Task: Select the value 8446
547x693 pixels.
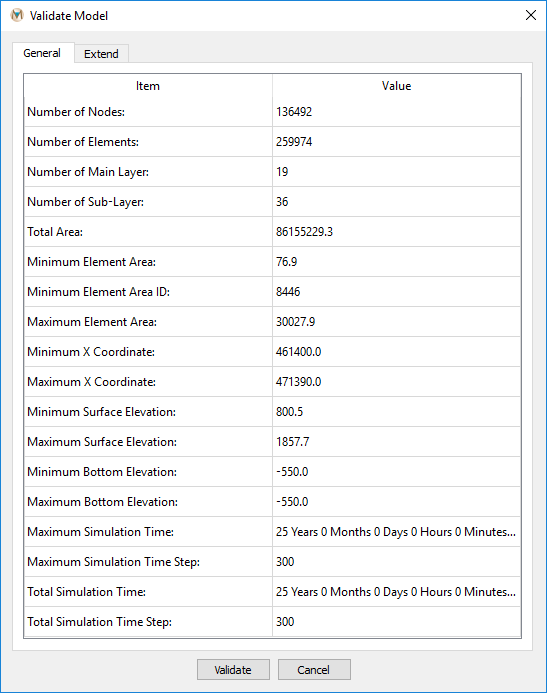Action: click(x=288, y=292)
